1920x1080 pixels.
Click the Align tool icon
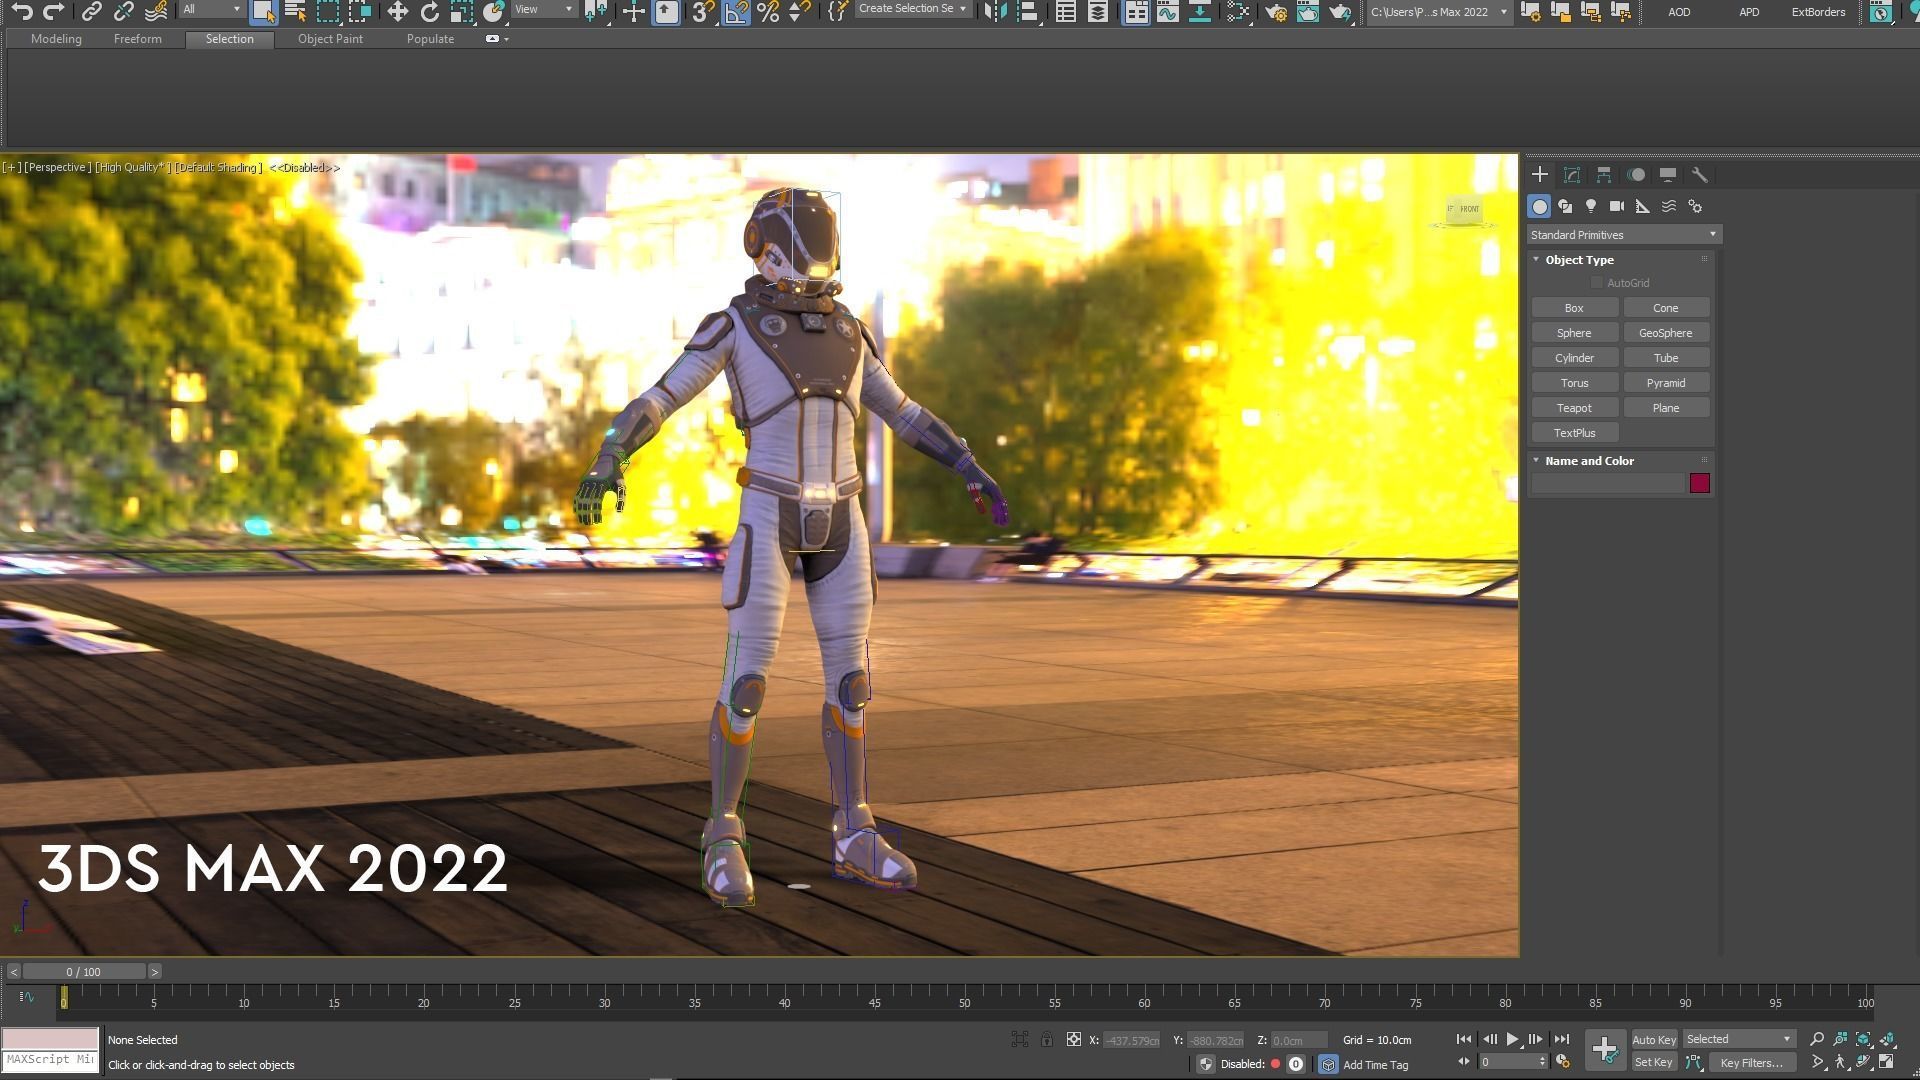1028,11
